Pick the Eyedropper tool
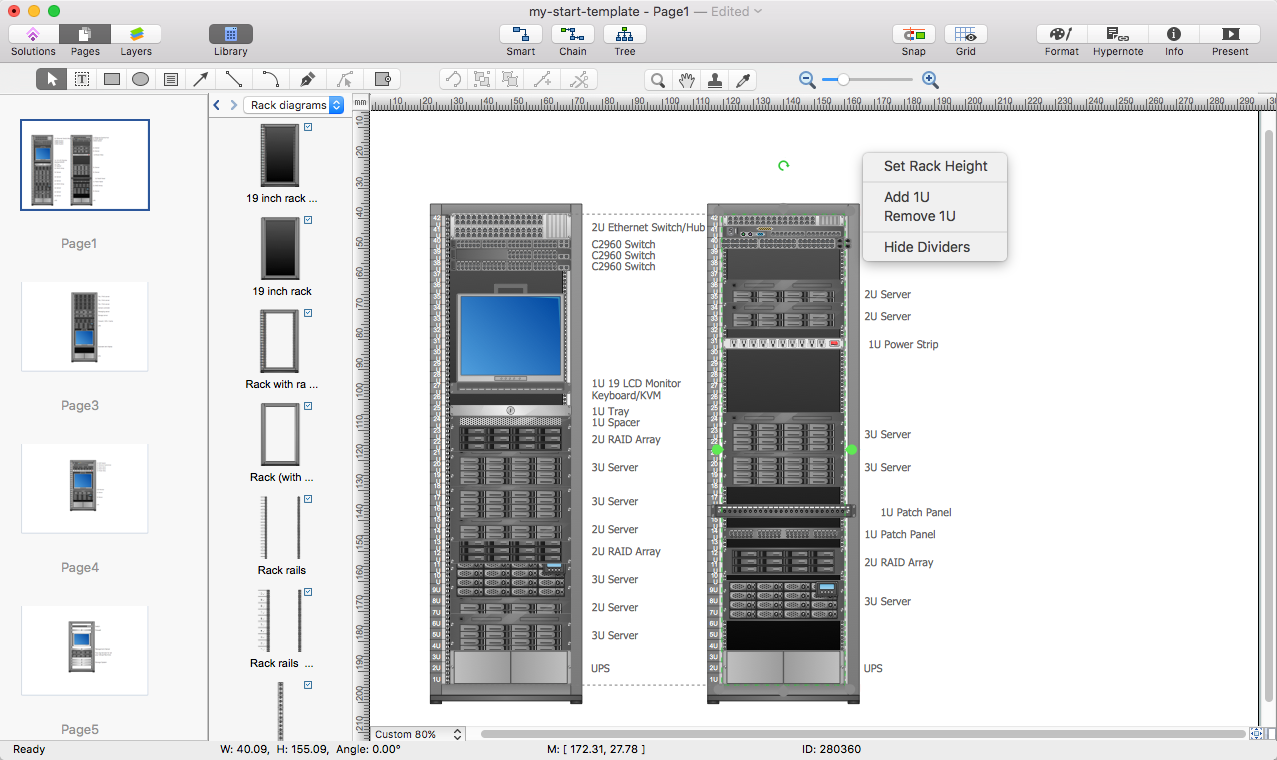The width and height of the screenshot is (1277, 760). click(742, 79)
